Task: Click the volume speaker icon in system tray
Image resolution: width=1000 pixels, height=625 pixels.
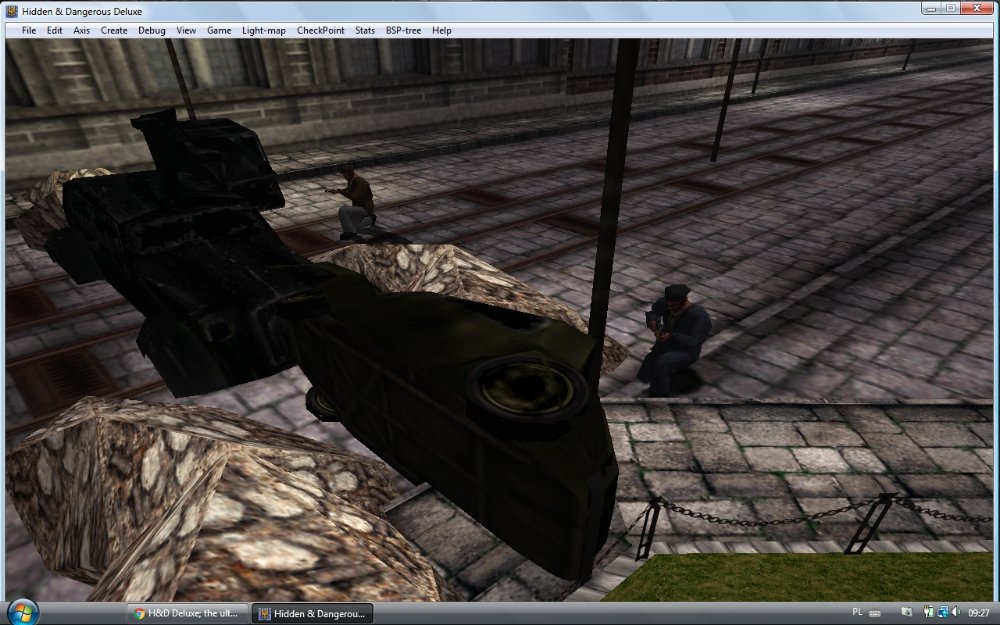Action: (x=954, y=613)
